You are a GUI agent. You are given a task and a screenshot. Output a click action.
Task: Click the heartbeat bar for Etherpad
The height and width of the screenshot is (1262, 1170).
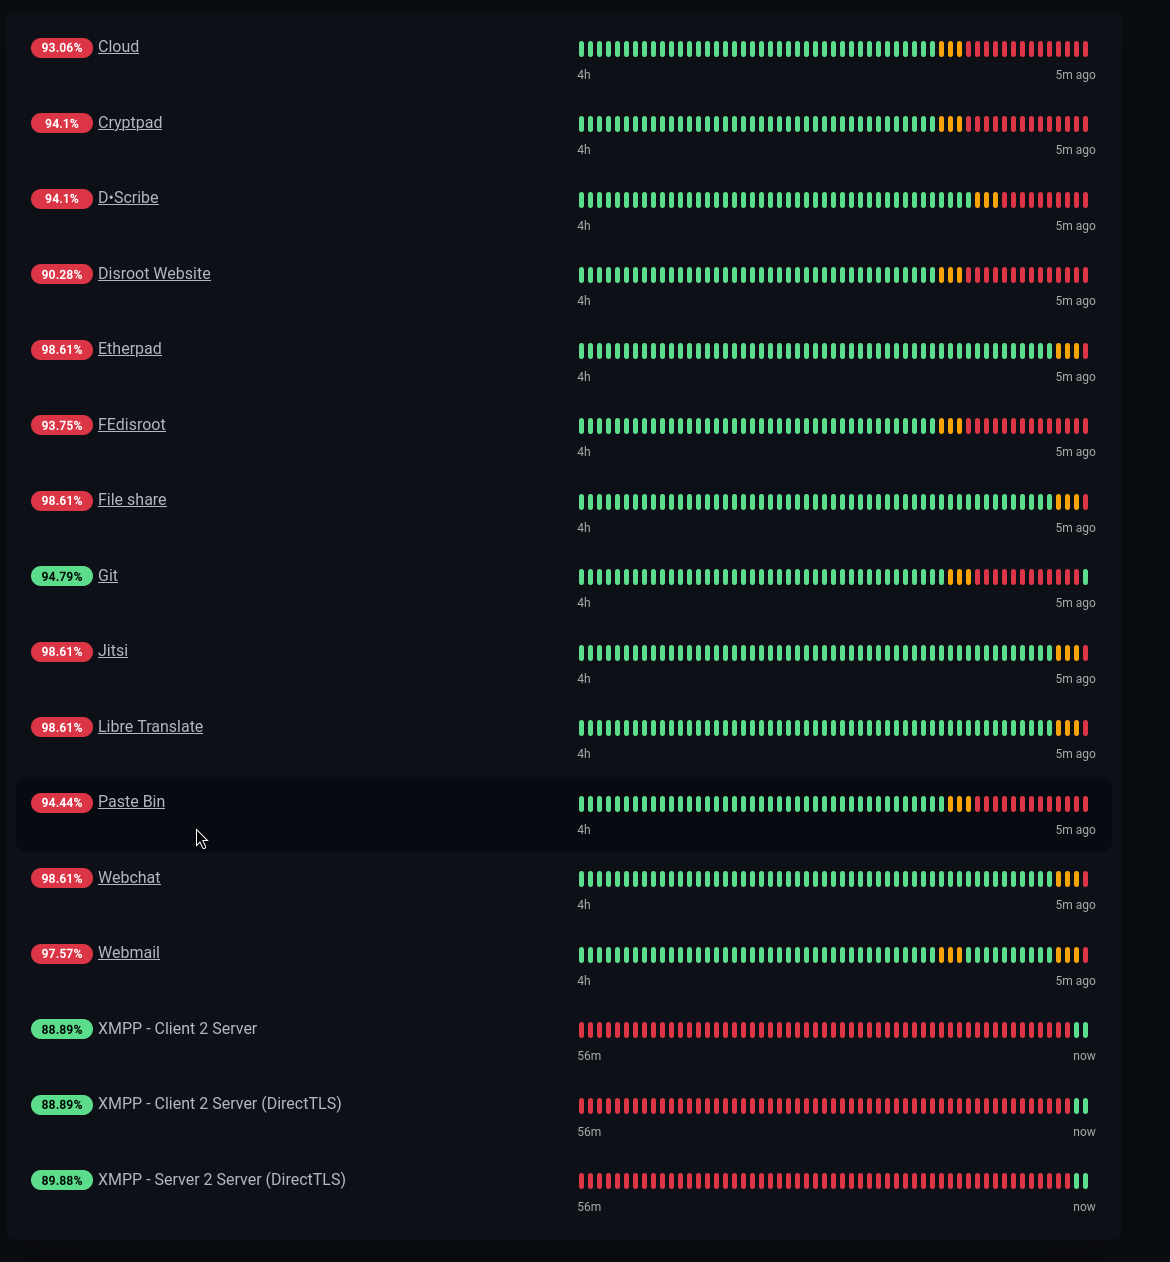[x=833, y=351]
